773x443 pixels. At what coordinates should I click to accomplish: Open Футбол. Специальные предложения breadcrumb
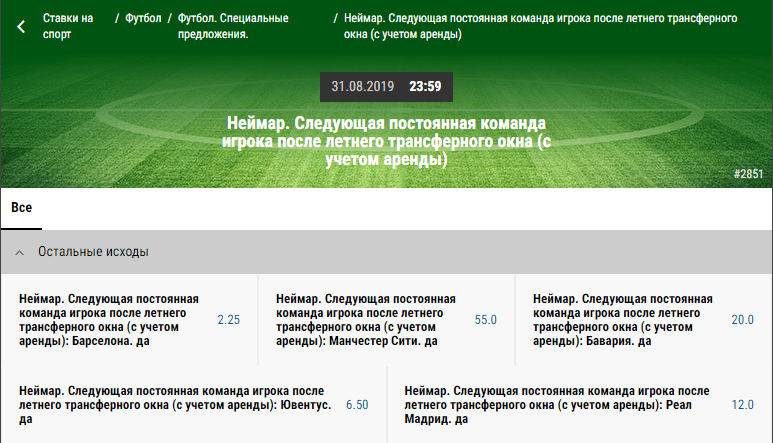233,26
